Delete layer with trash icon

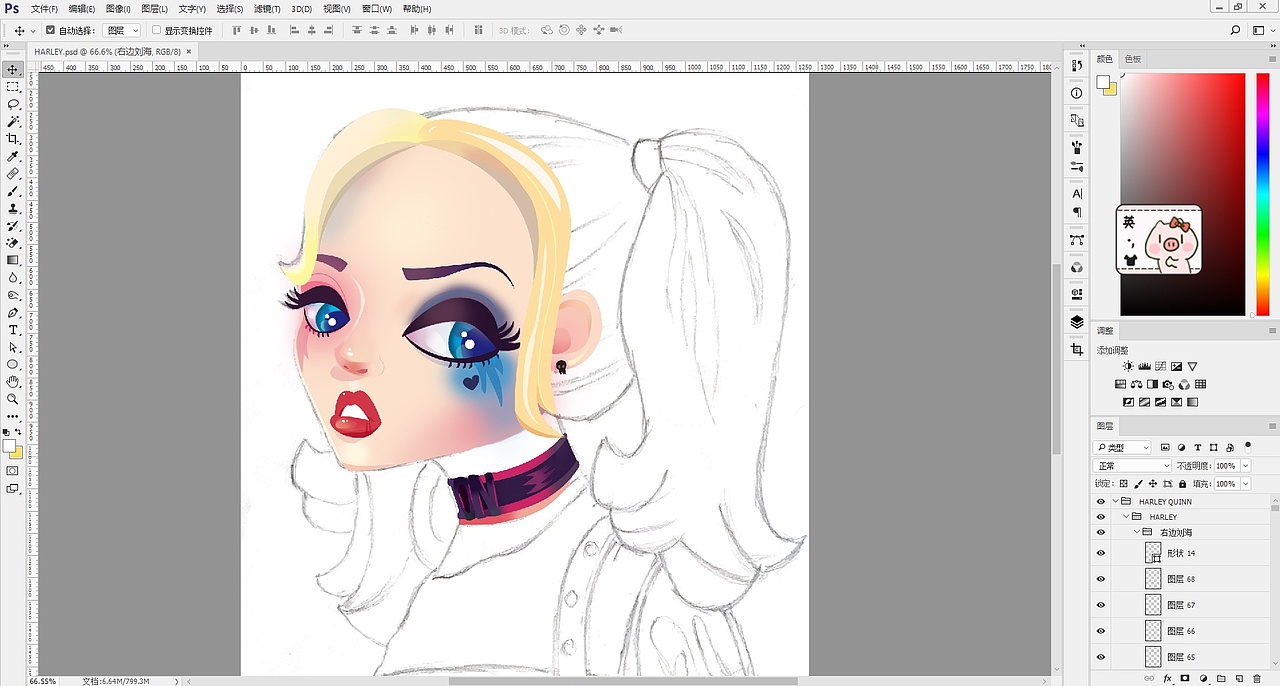click(x=1257, y=679)
